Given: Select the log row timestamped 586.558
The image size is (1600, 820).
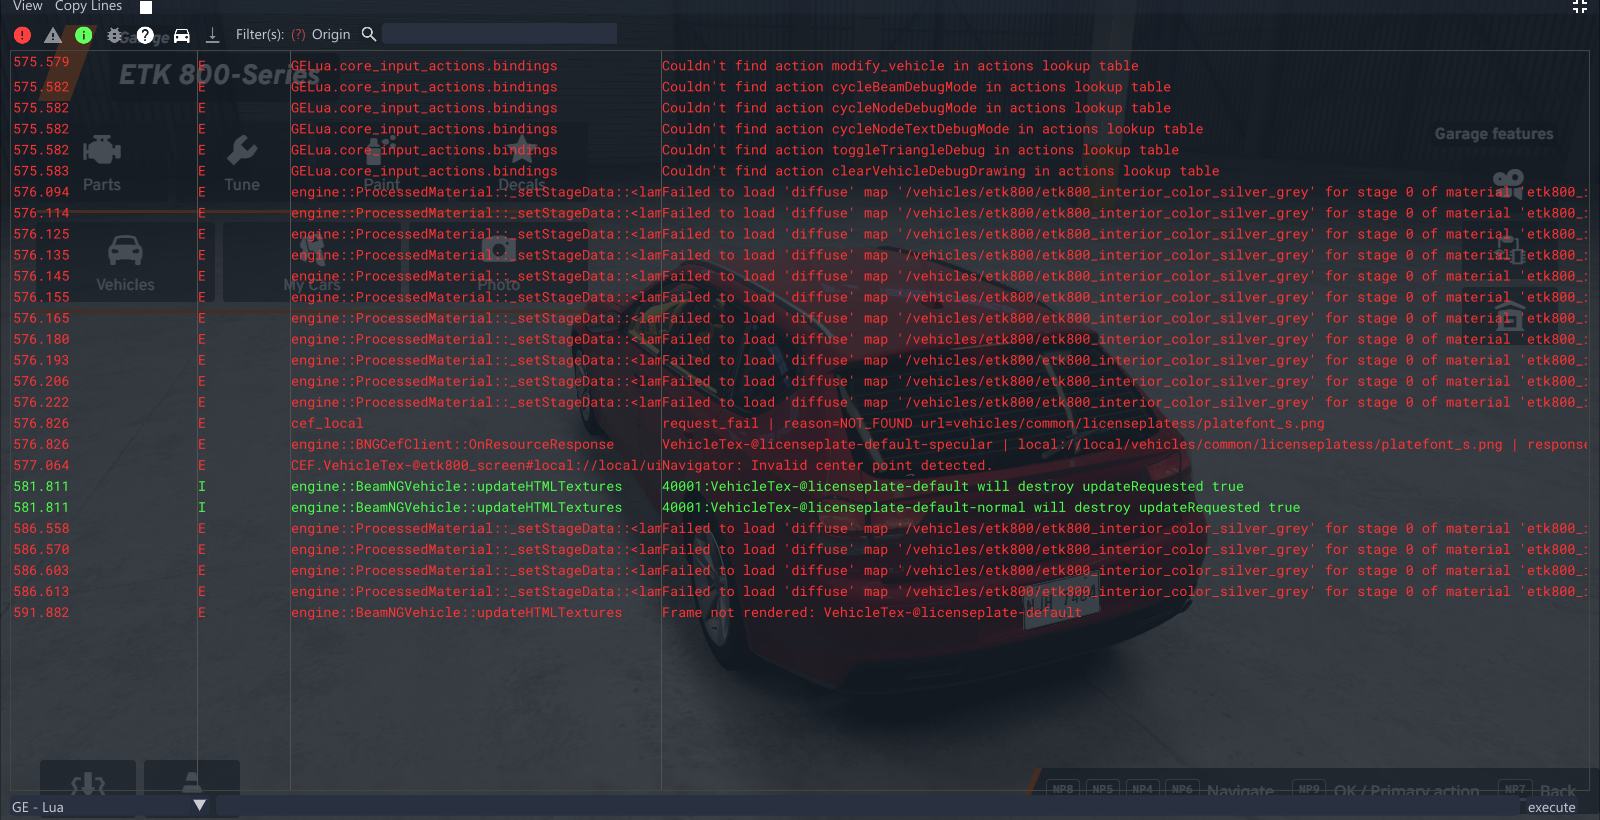Looking at the screenshot, I should [800, 528].
